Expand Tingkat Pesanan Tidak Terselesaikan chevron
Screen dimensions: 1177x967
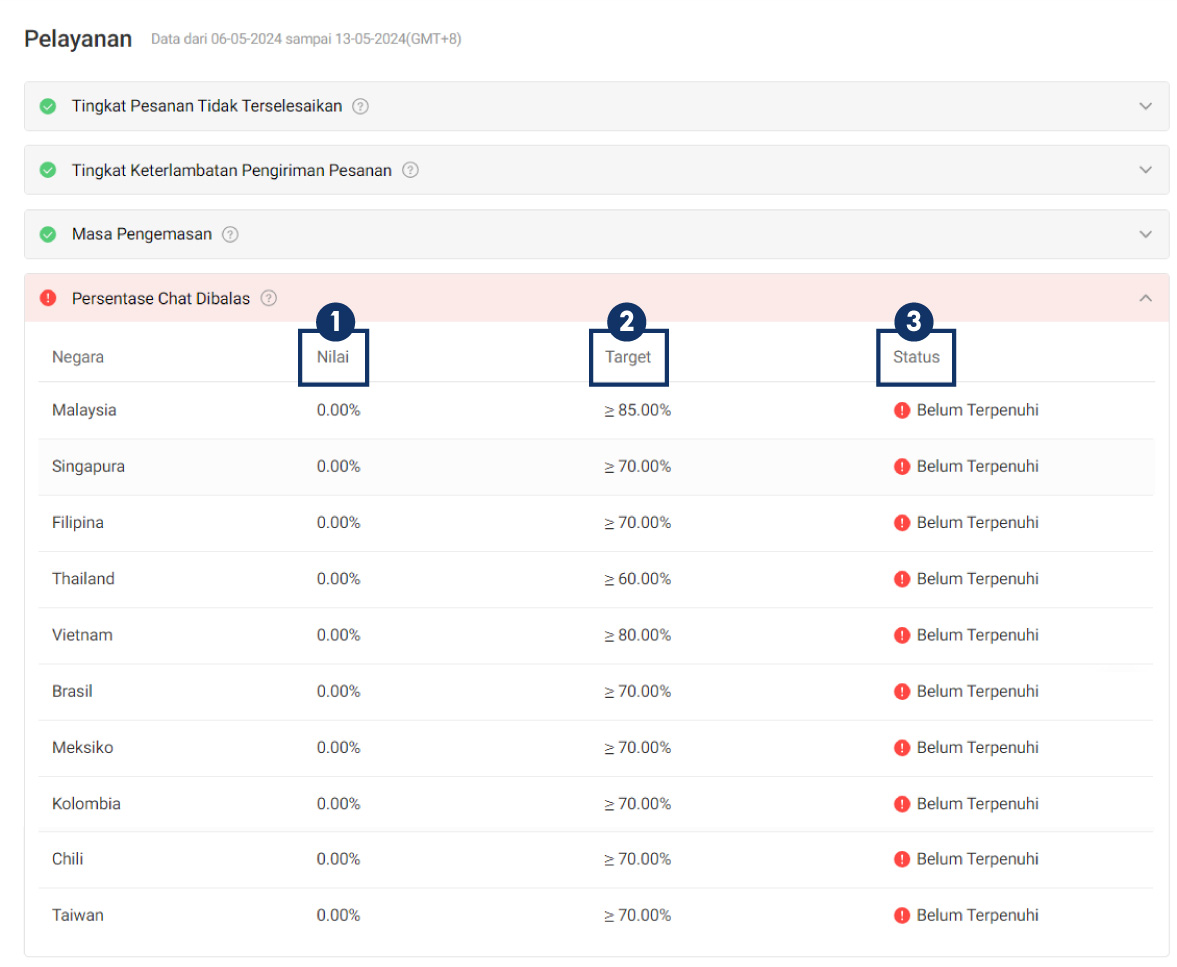click(x=1145, y=107)
